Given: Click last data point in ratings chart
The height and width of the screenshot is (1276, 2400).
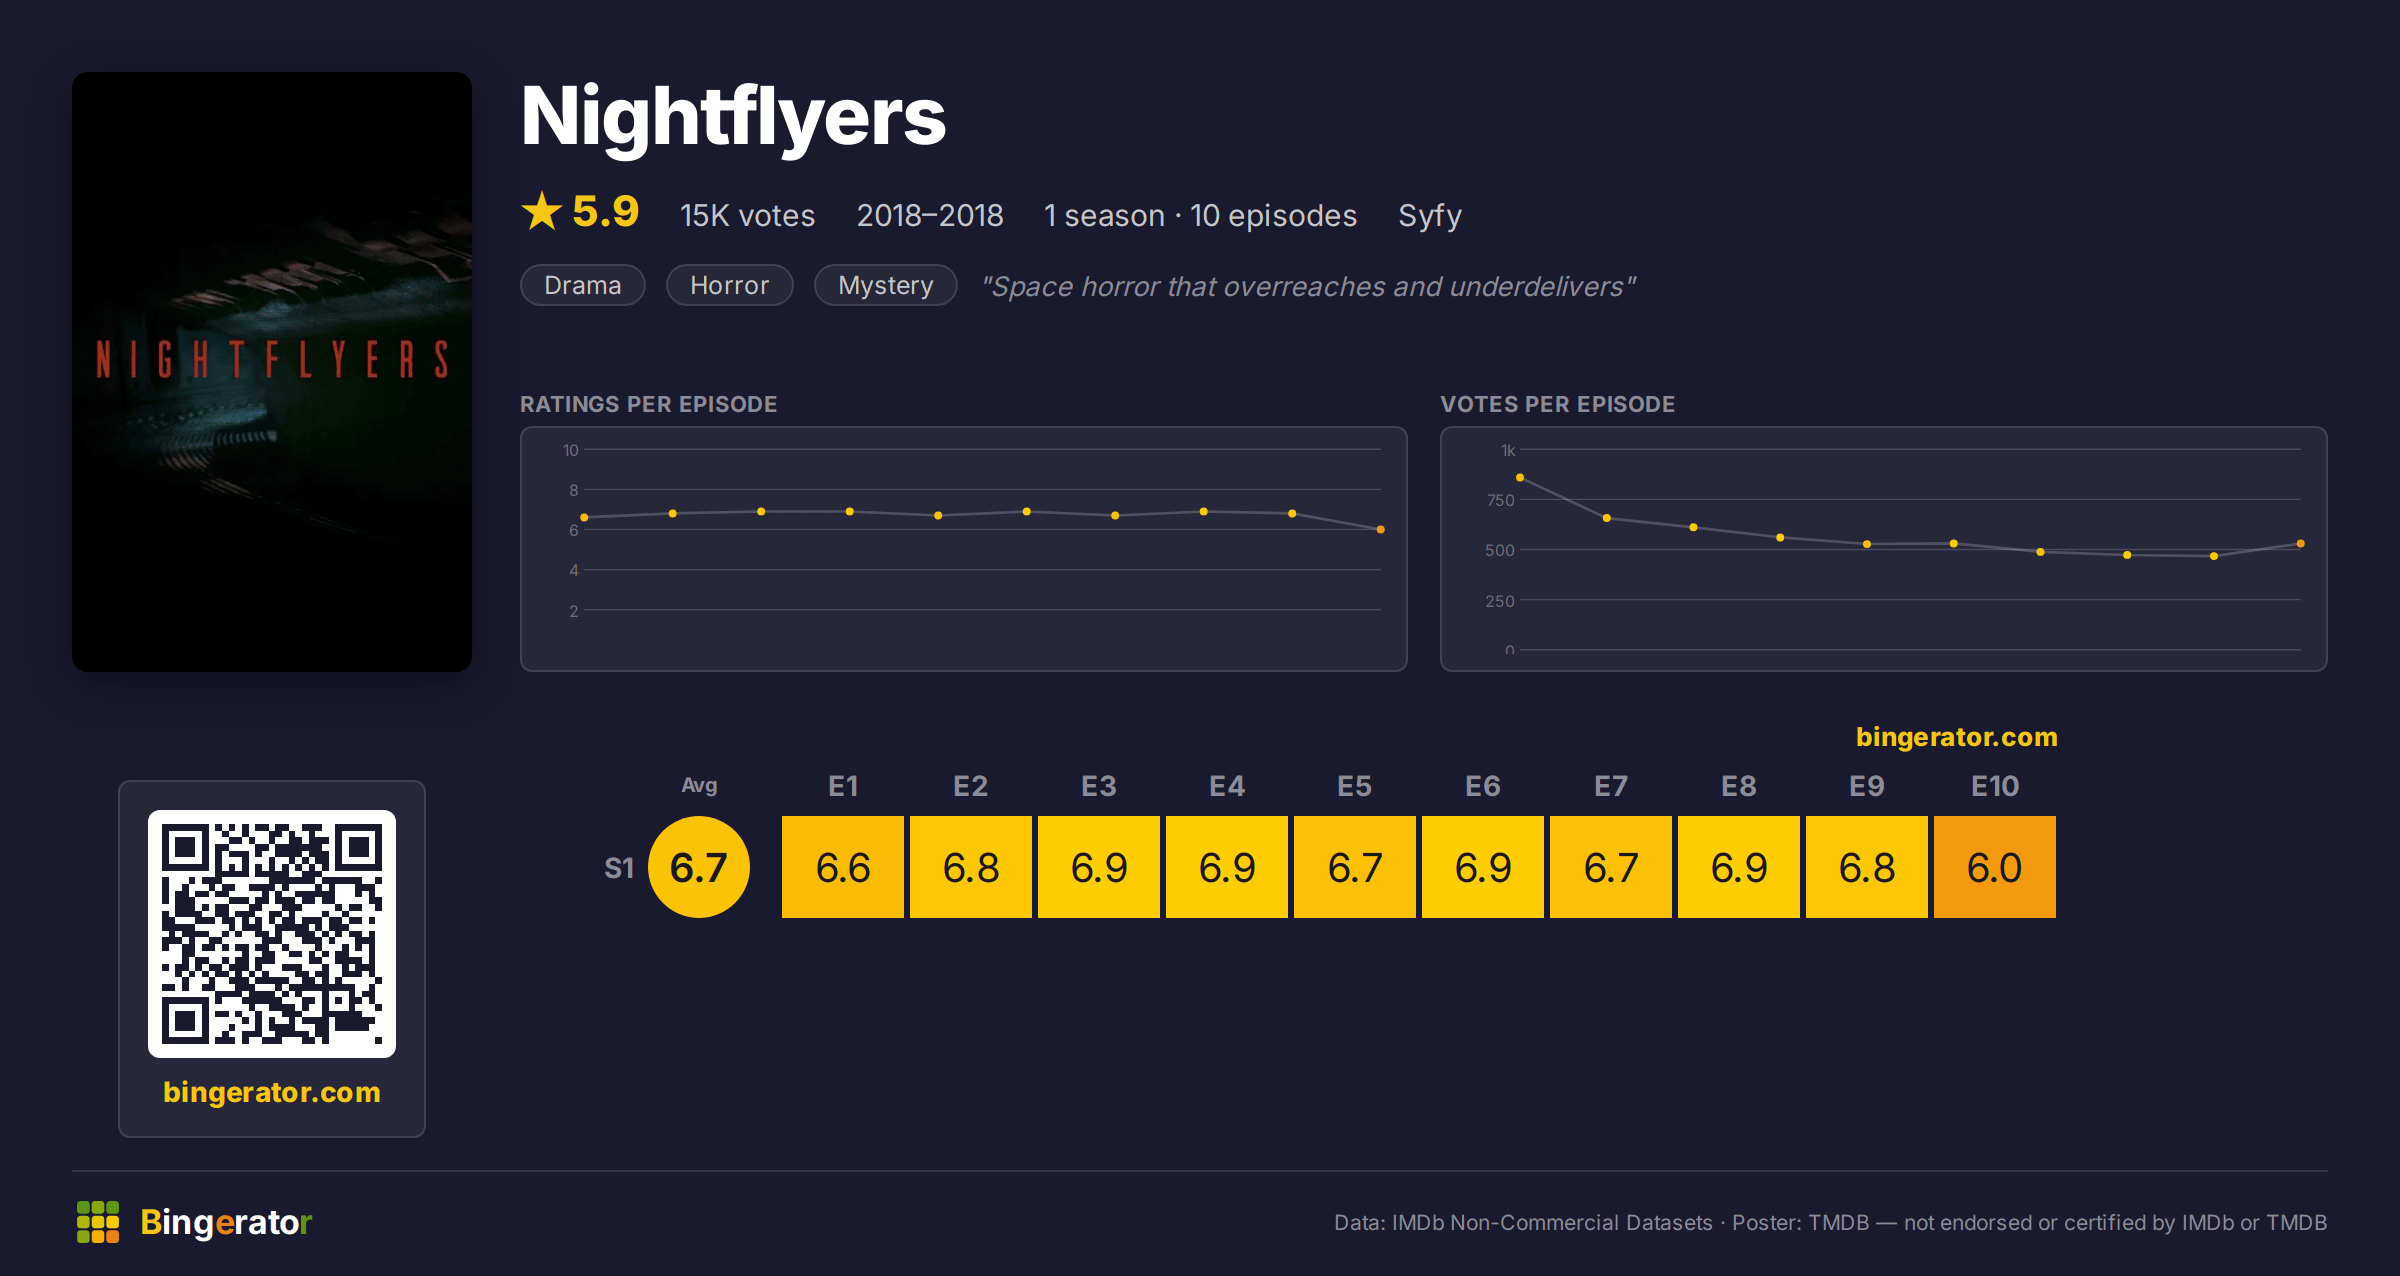Looking at the screenshot, I should [1381, 530].
